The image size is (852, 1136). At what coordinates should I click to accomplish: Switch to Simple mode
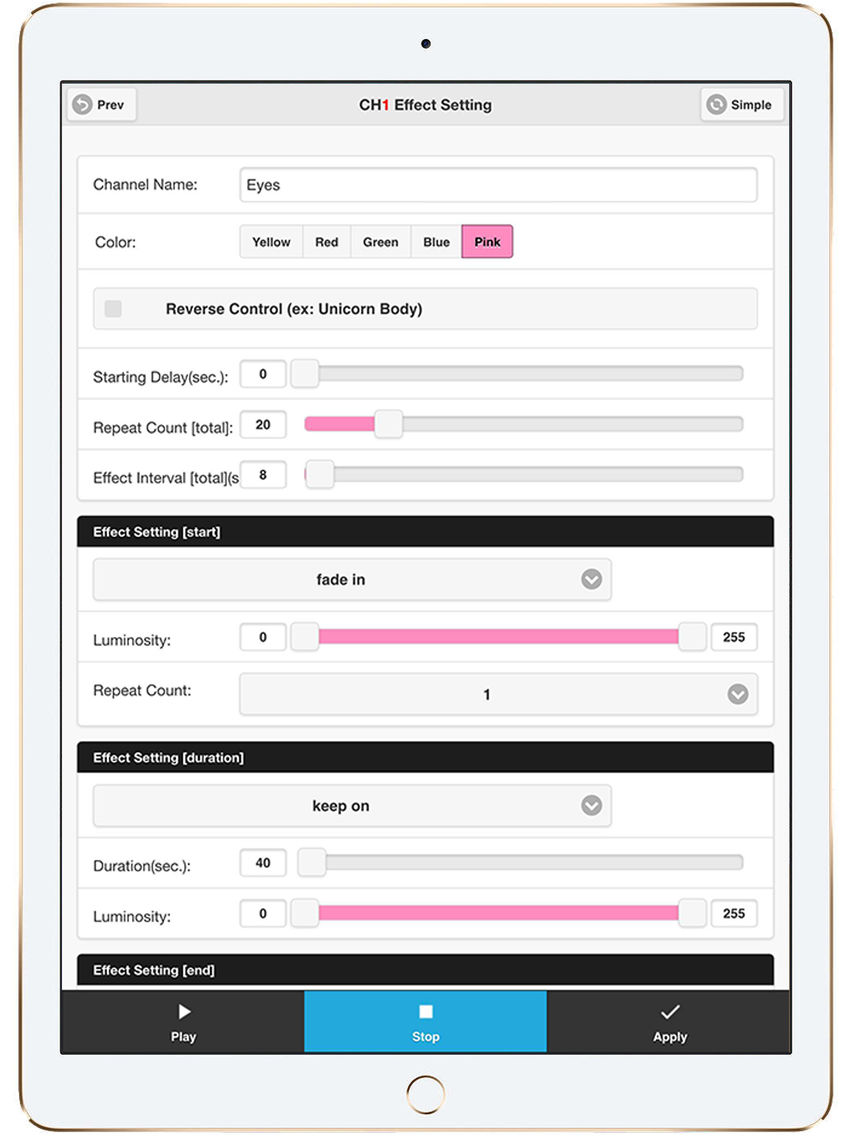click(x=741, y=105)
